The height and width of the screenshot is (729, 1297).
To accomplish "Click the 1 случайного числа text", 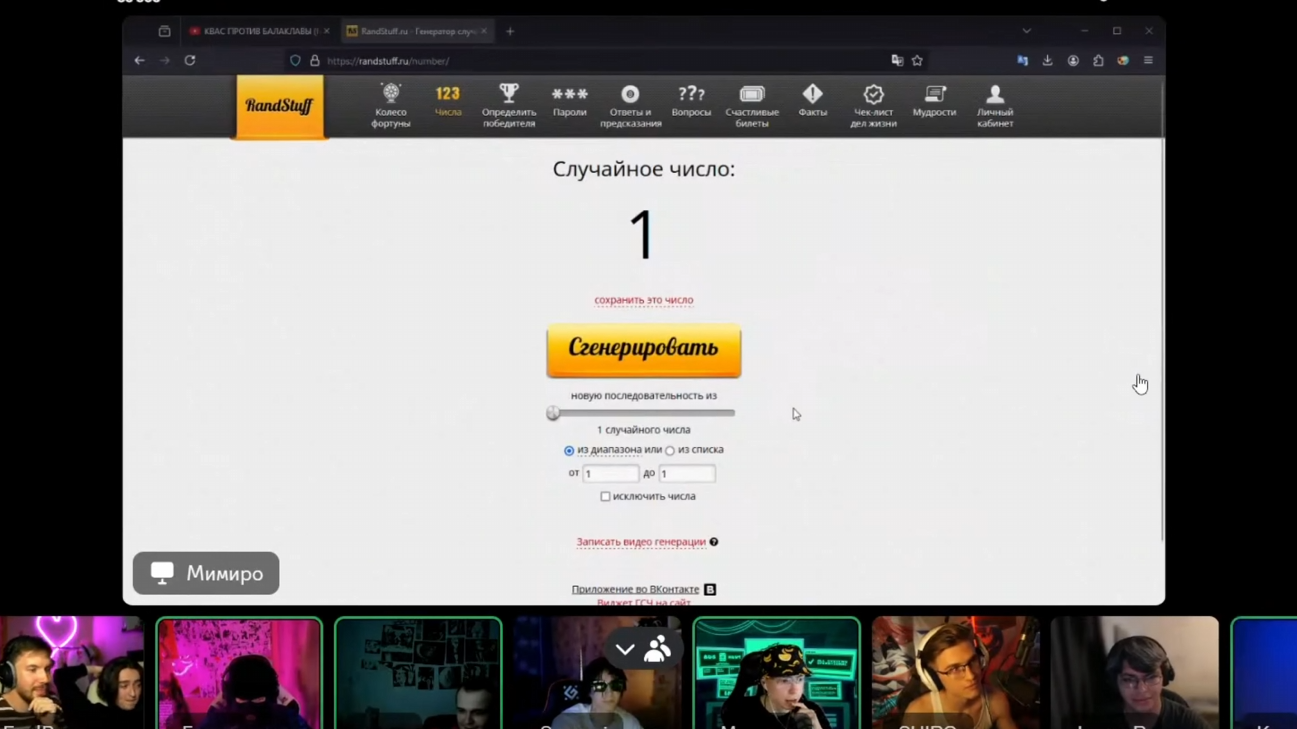I will click(x=644, y=430).
